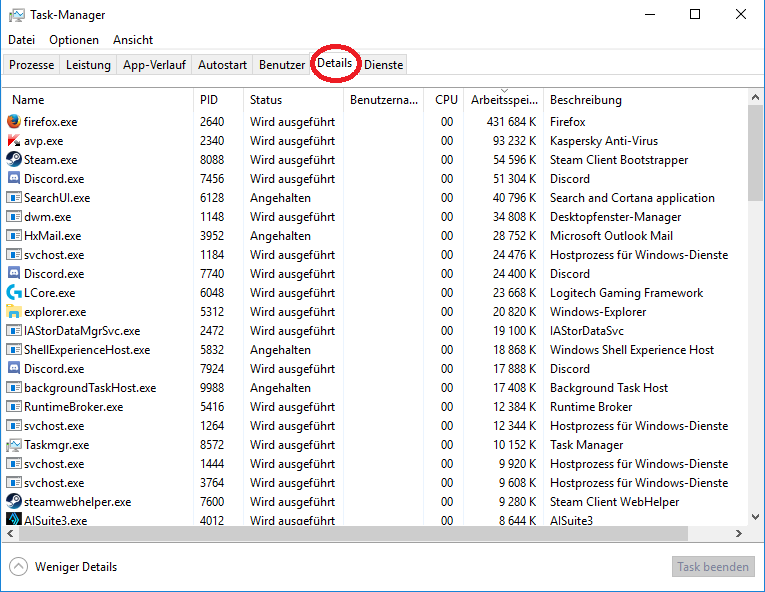Click the LCore.exe Logitech icon
This screenshot has height=592, width=765.
click(x=14, y=292)
